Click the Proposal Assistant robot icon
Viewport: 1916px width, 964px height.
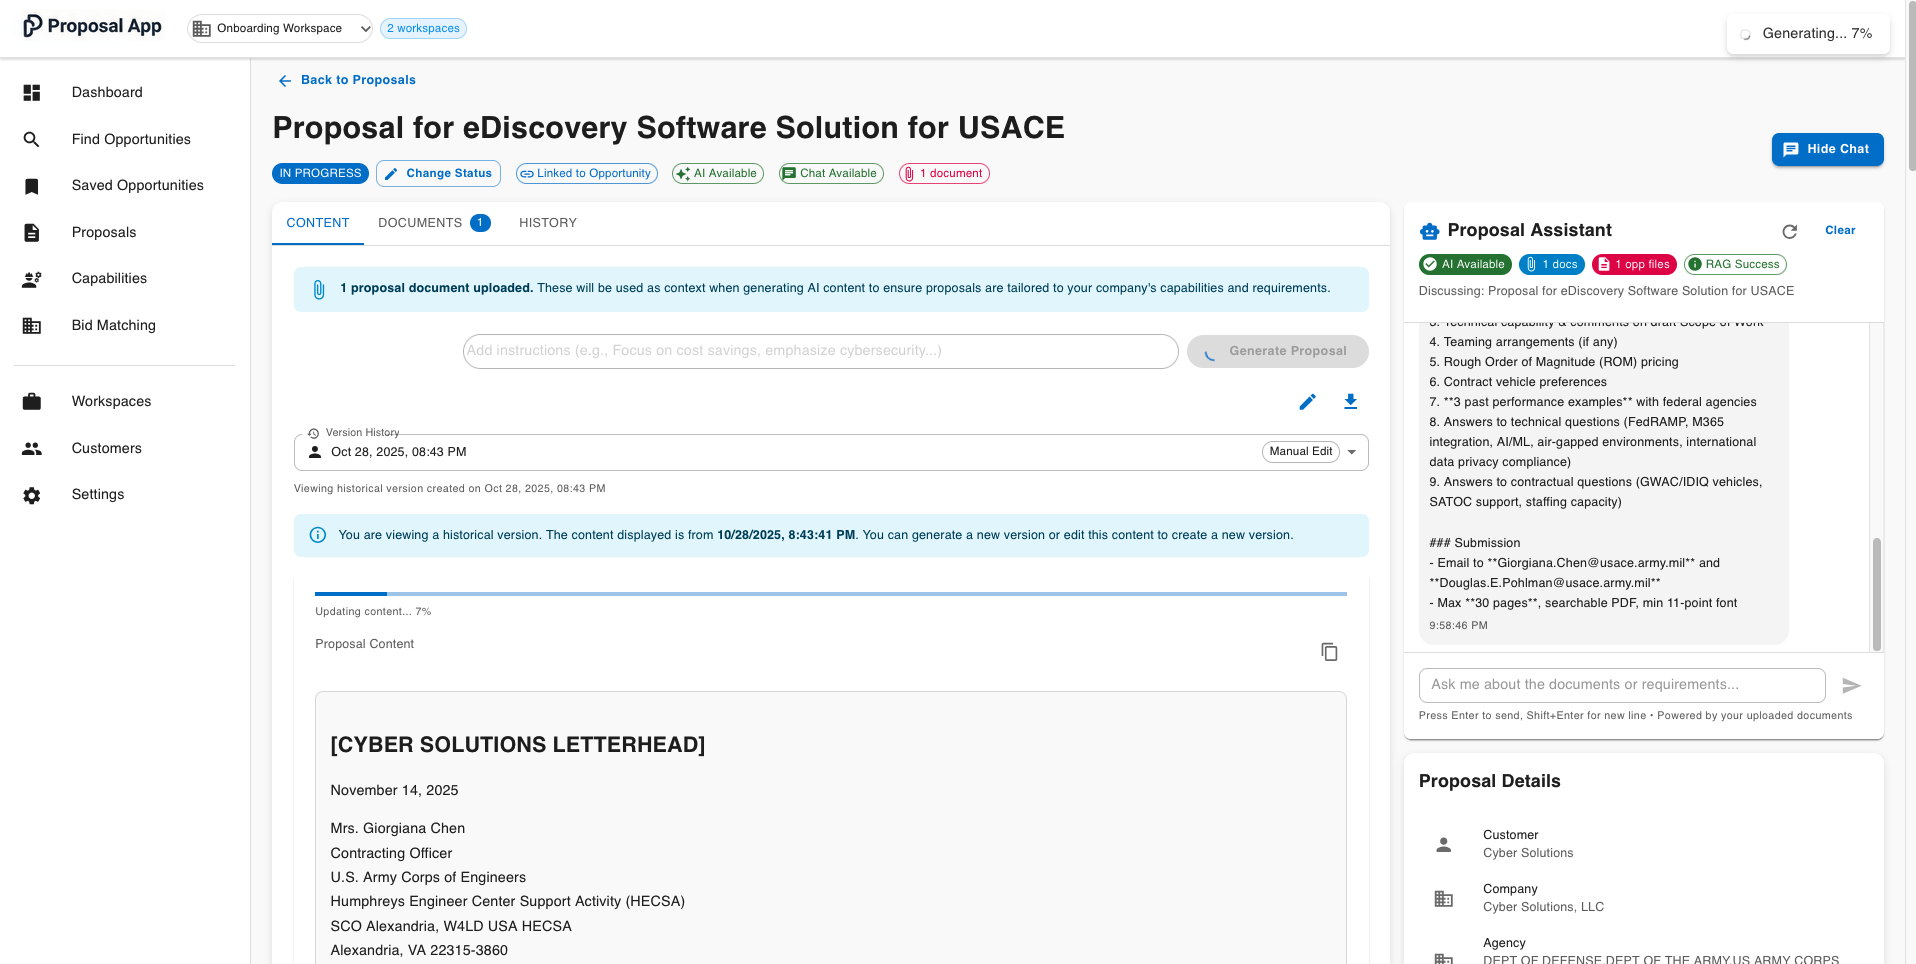(x=1430, y=231)
